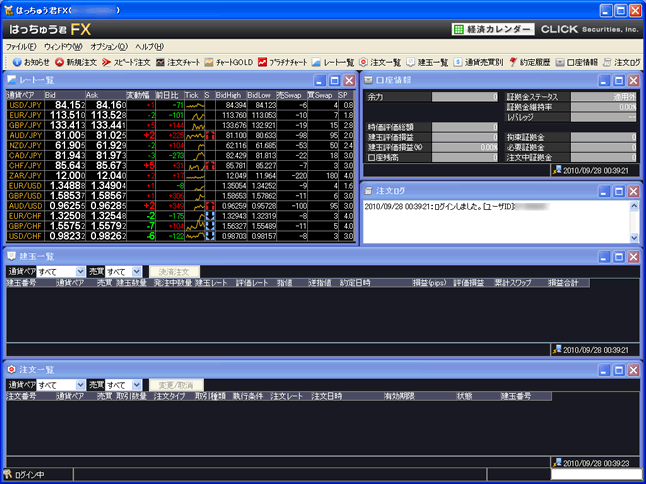Expand 通貨ペア dropdown in 建玉一覧 panel
The image size is (646, 484).
[80, 271]
